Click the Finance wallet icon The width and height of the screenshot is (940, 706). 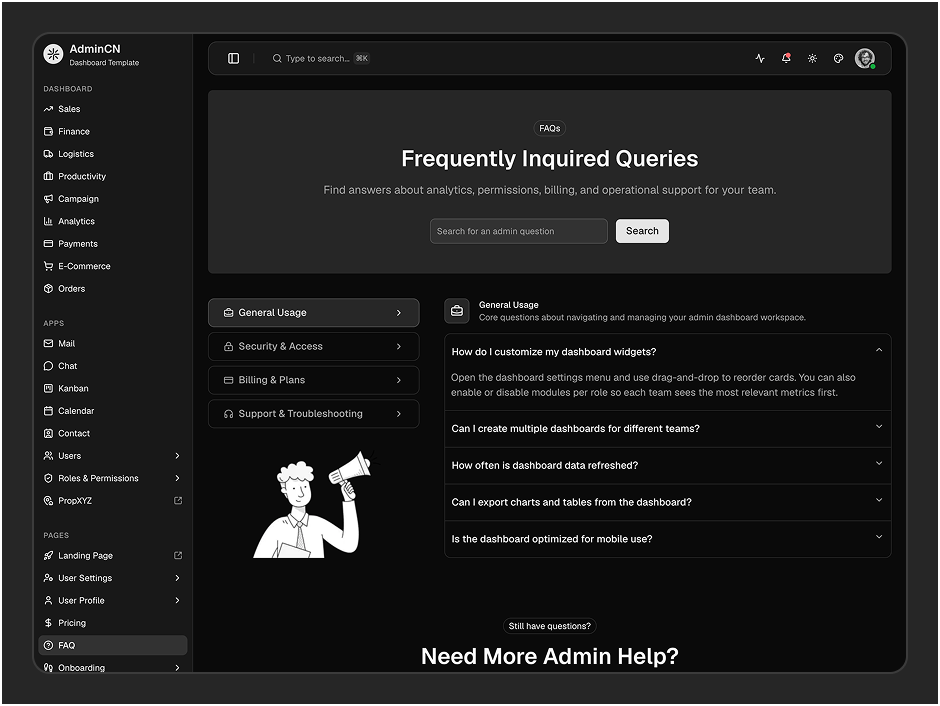(49, 131)
